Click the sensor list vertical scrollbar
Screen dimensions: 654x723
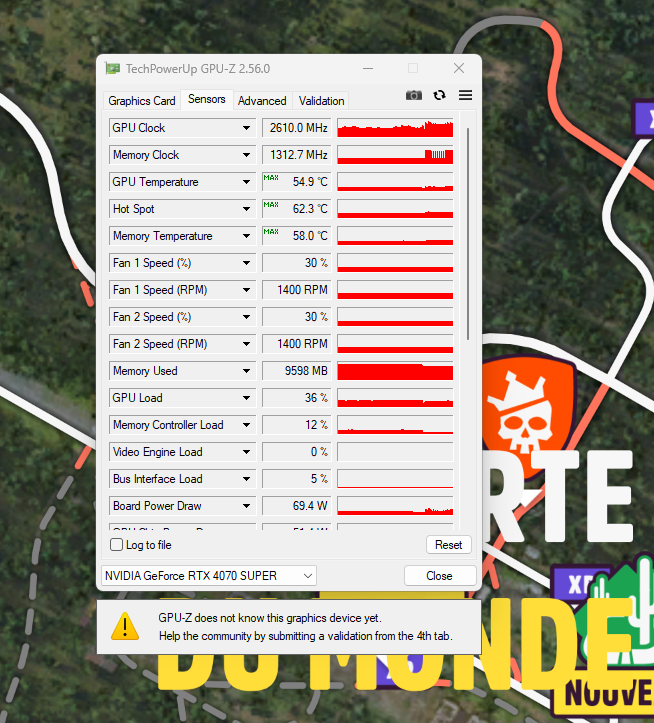click(468, 233)
